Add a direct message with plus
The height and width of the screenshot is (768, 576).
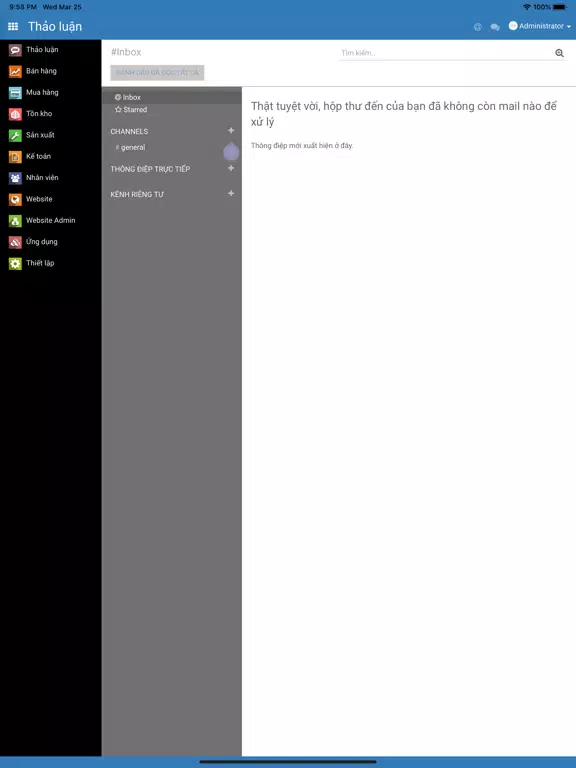click(x=231, y=168)
